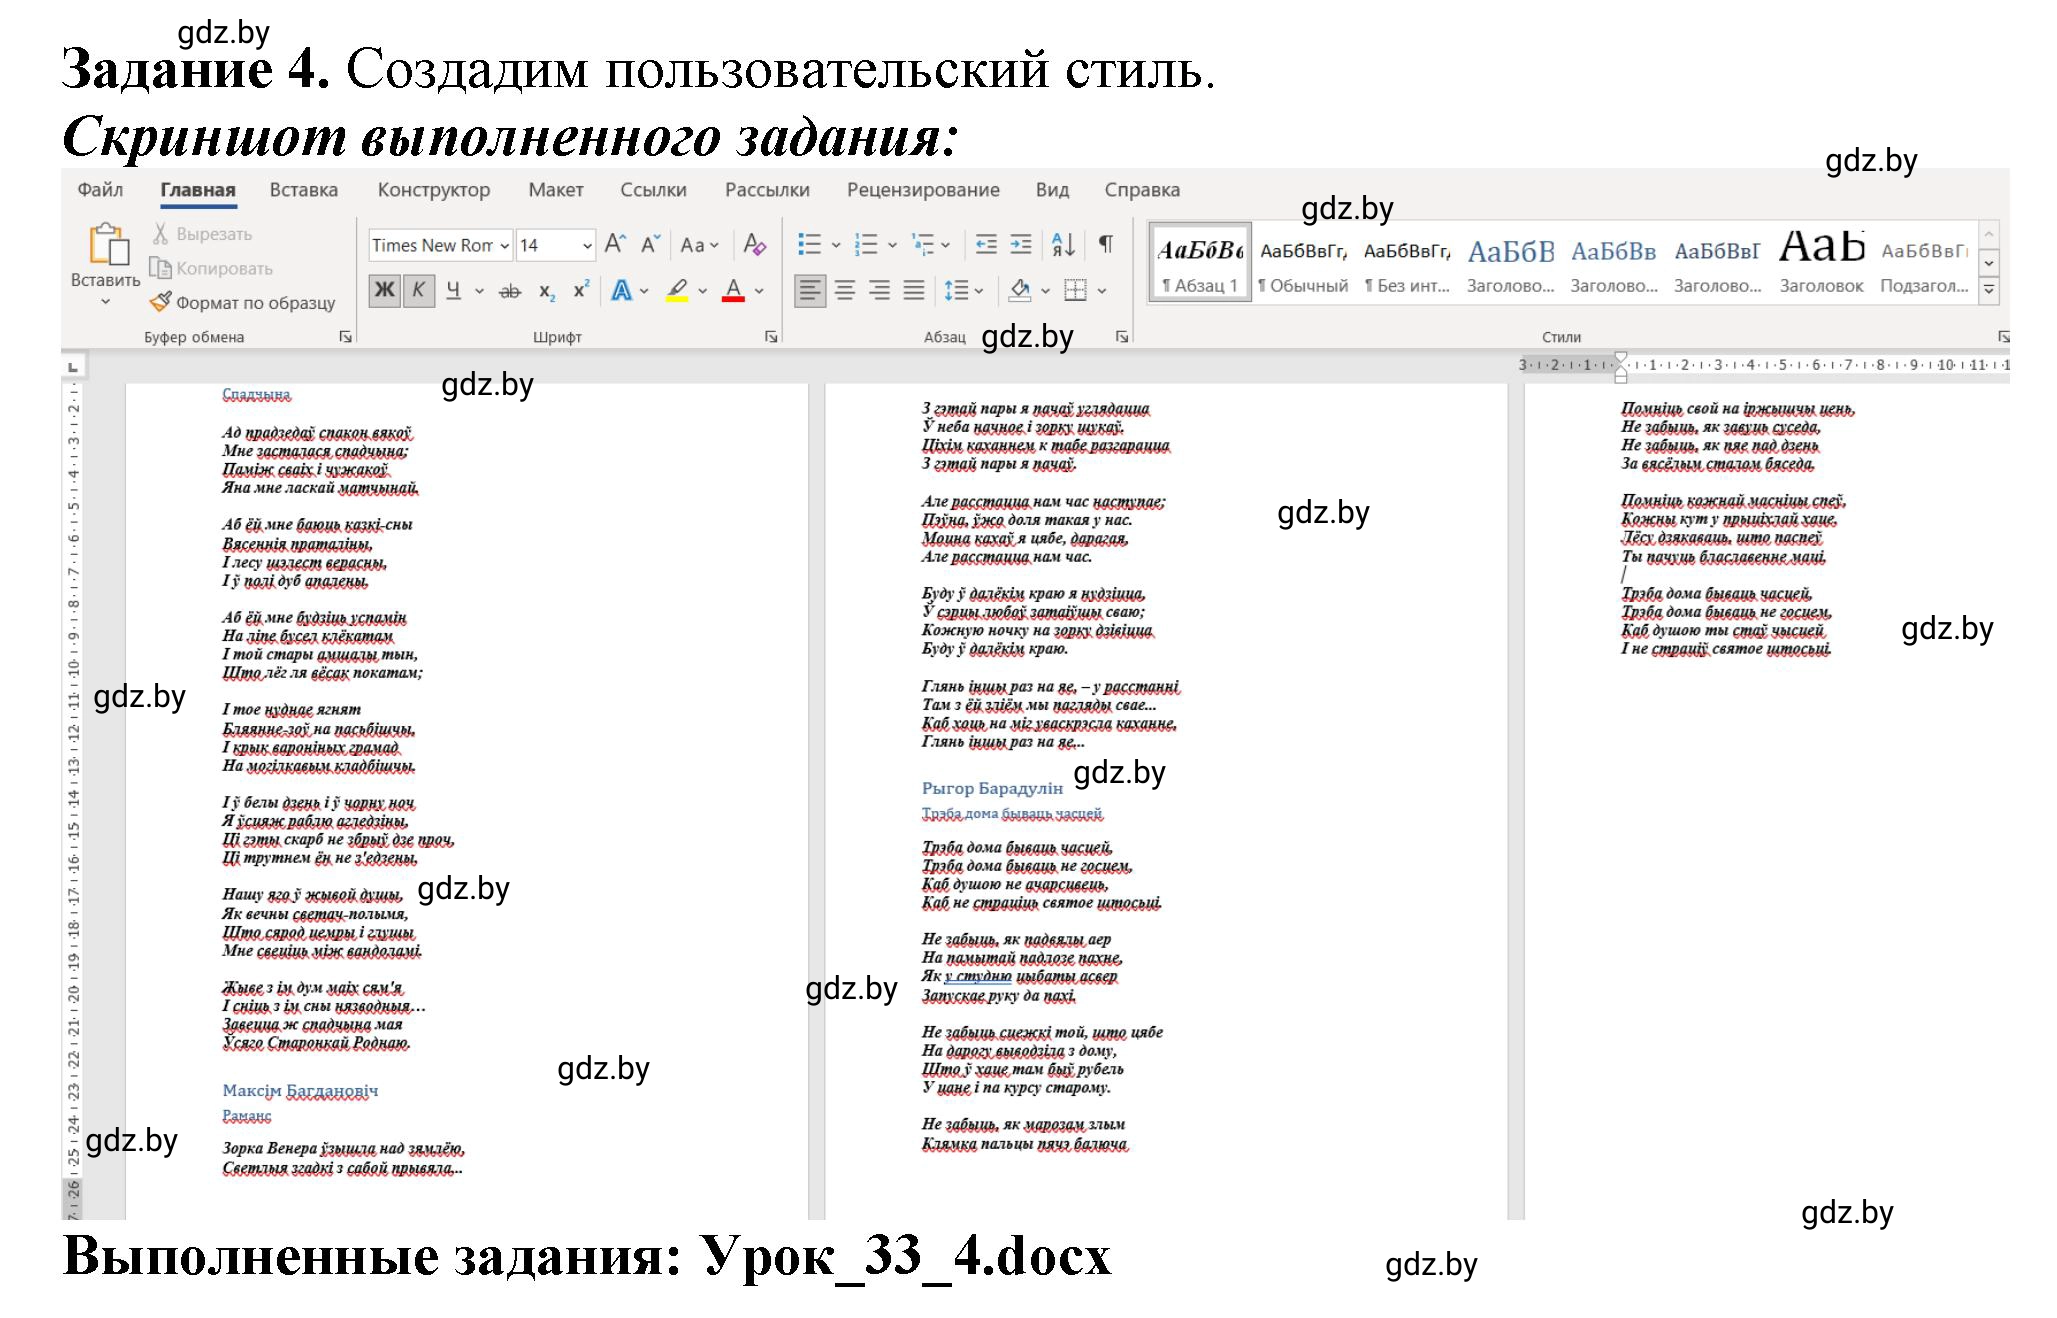Open the Вид tab
The height and width of the screenshot is (1318, 2057).
(1052, 190)
